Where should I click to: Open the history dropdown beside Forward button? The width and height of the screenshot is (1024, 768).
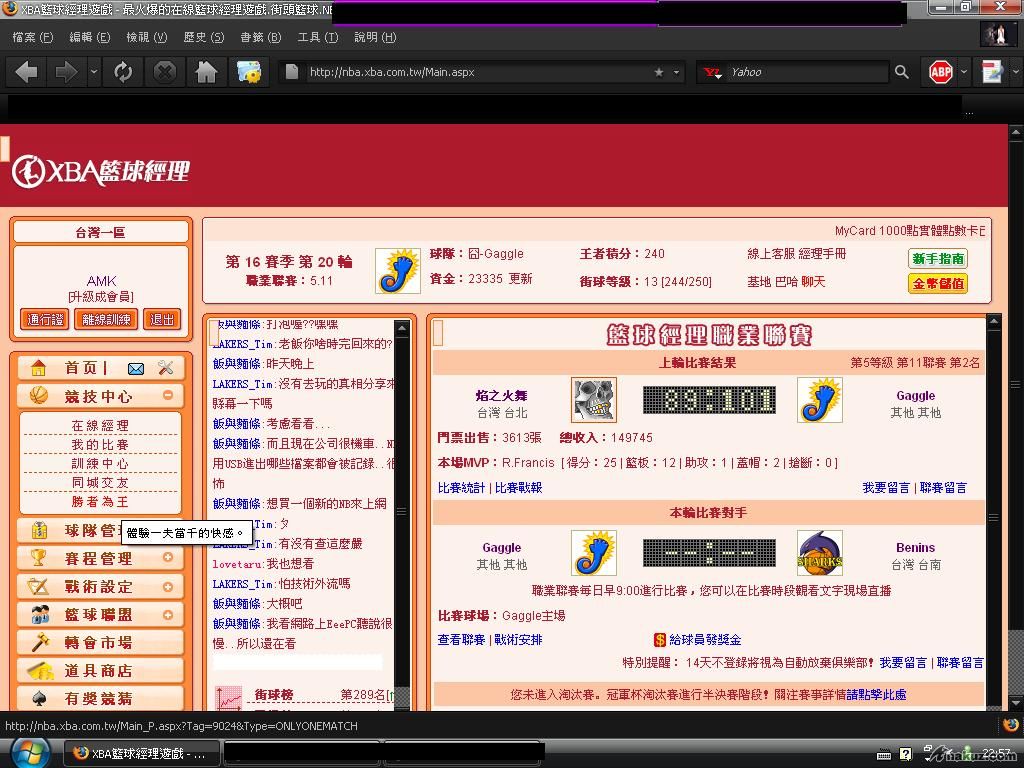94,72
